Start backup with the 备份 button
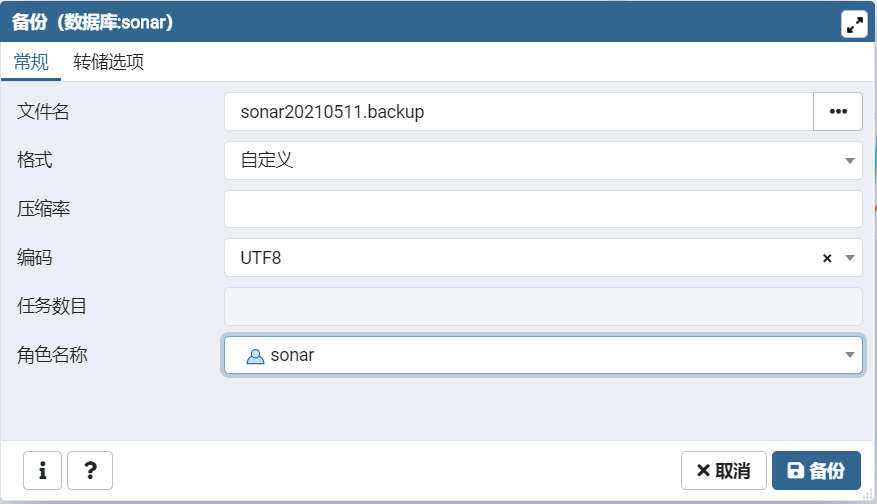 [x=816, y=470]
